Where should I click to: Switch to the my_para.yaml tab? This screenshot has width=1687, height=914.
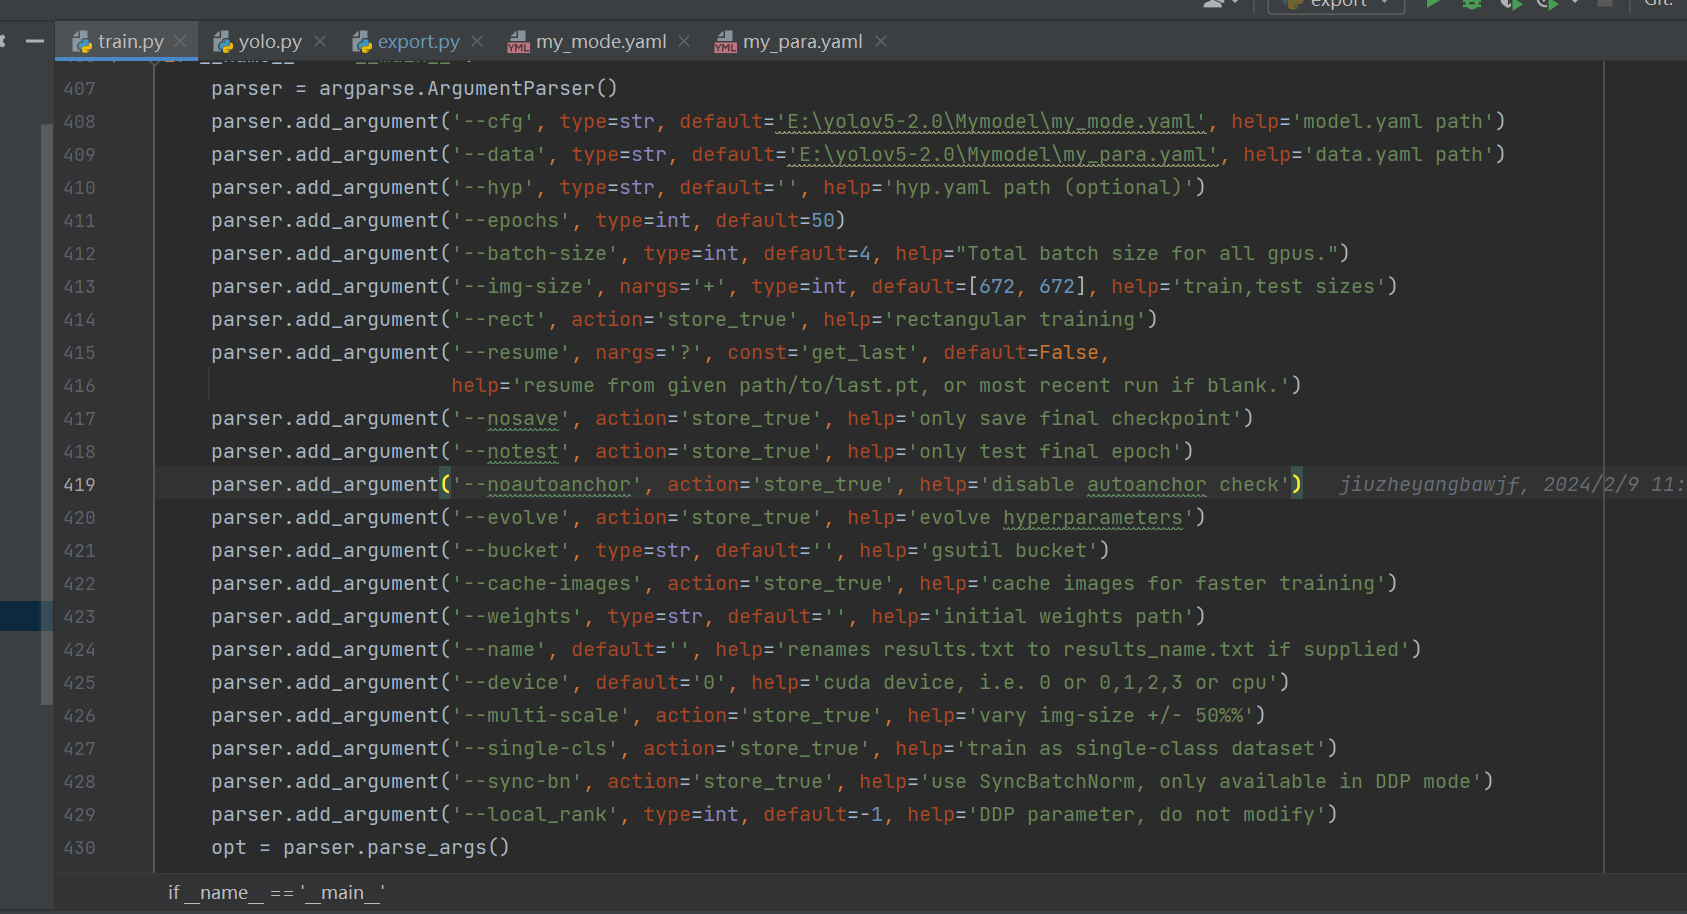[x=802, y=41]
